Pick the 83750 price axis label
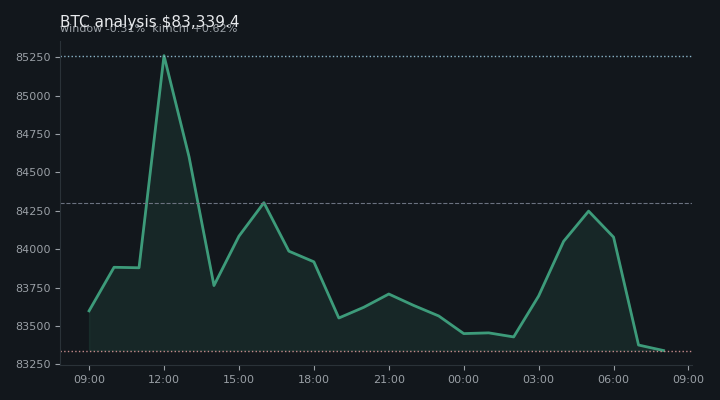This screenshot has width=720, height=400. point(33,288)
